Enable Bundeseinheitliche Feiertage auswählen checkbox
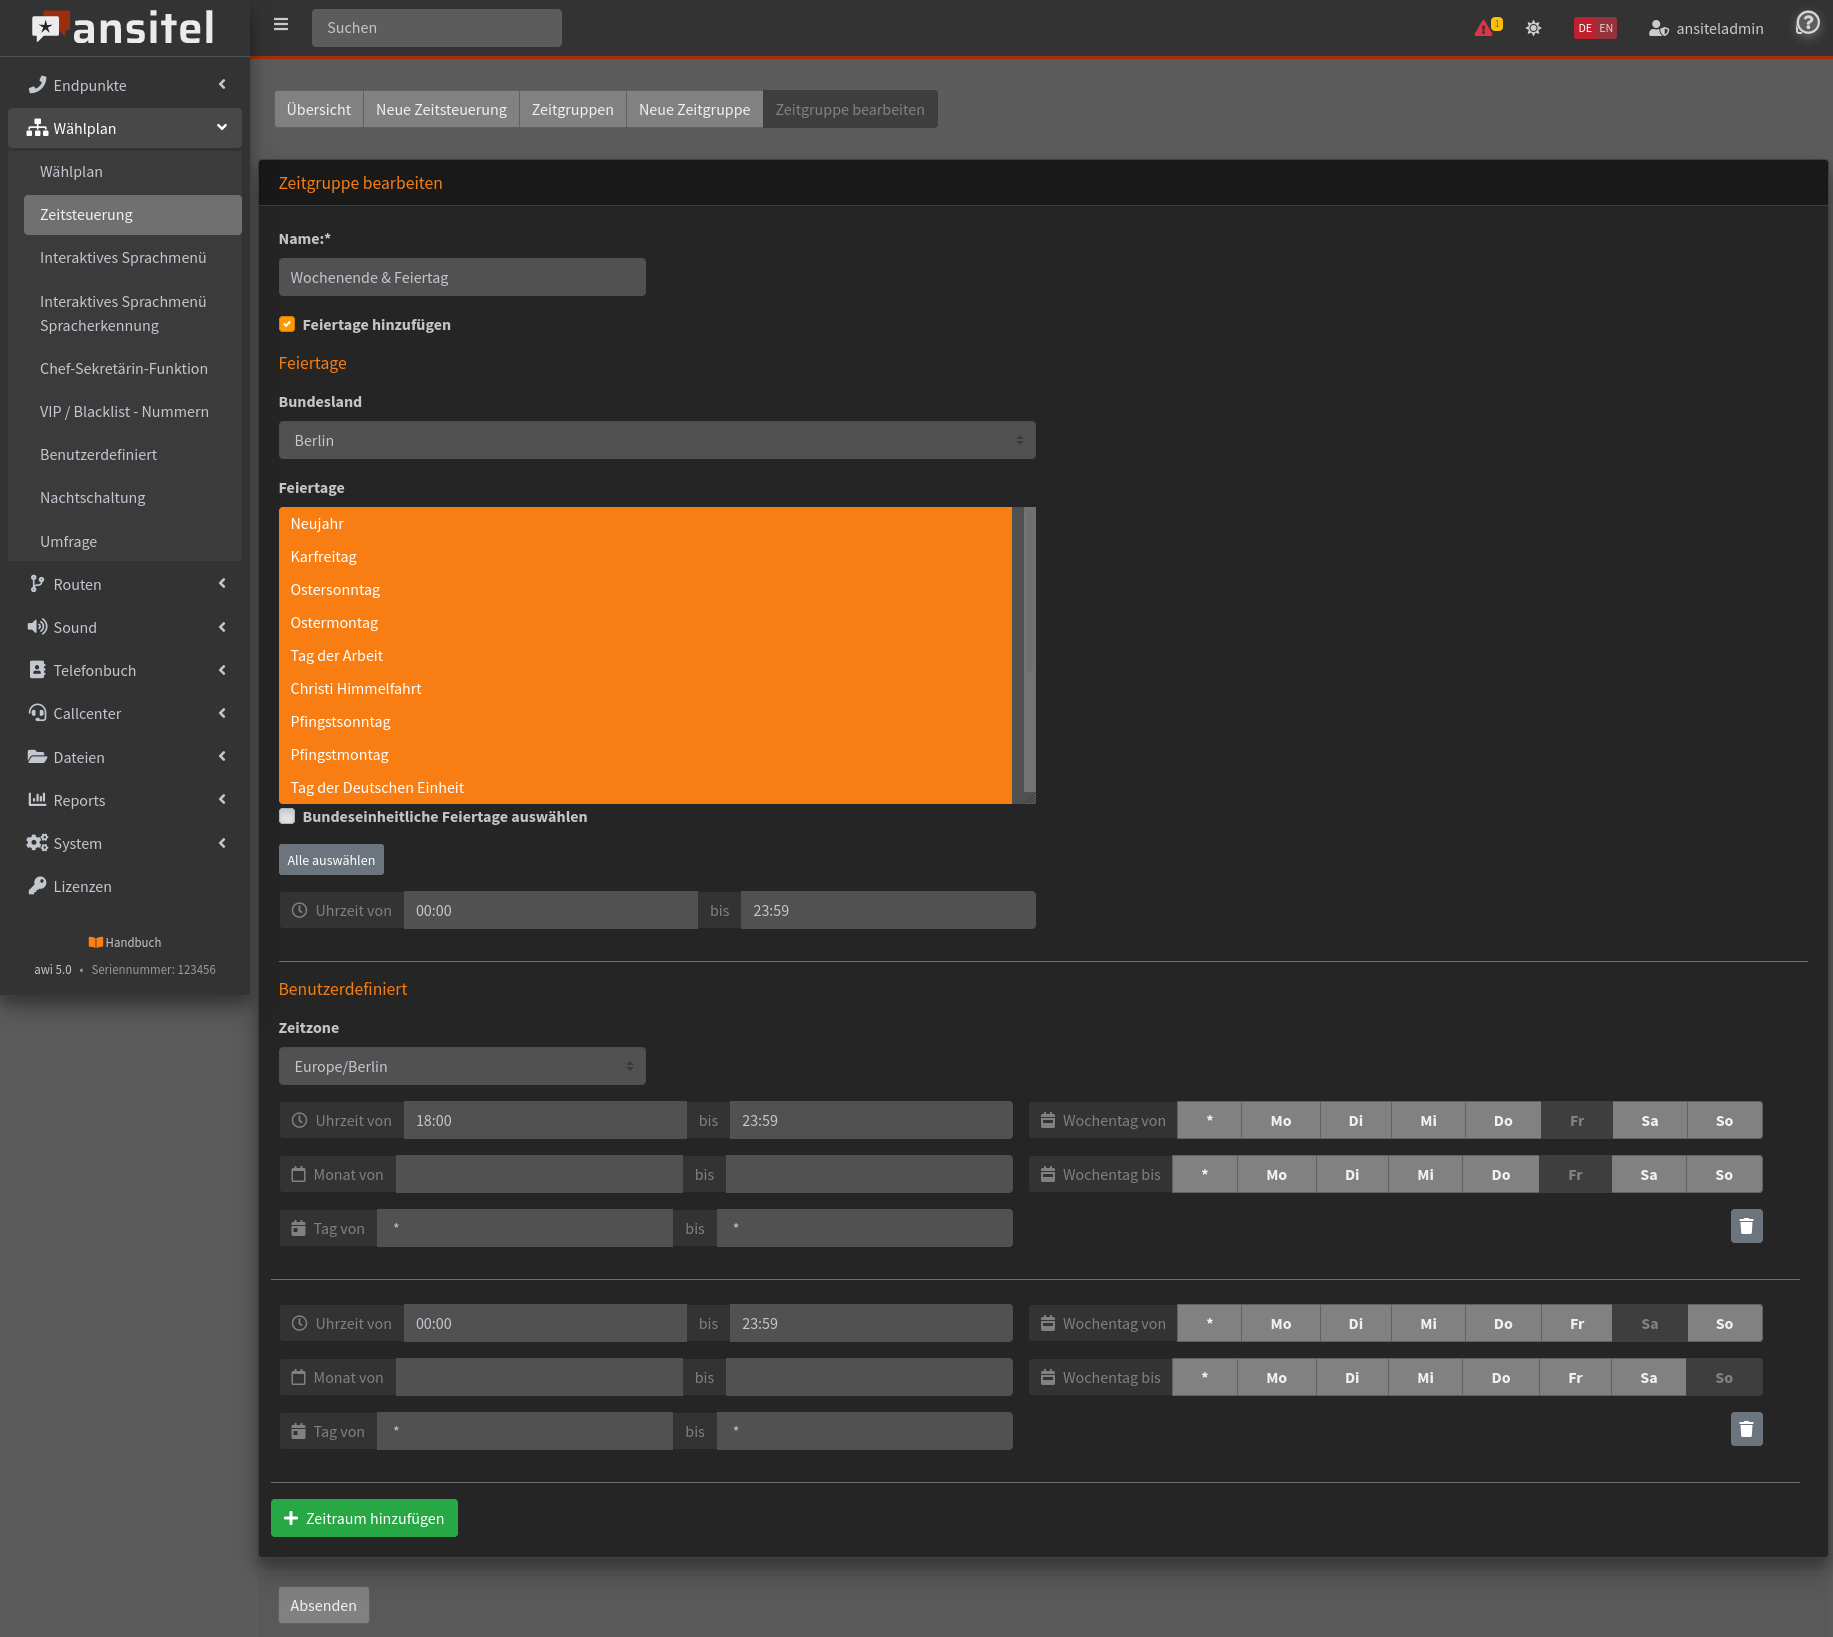1833x1637 pixels. tap(287, 816)
